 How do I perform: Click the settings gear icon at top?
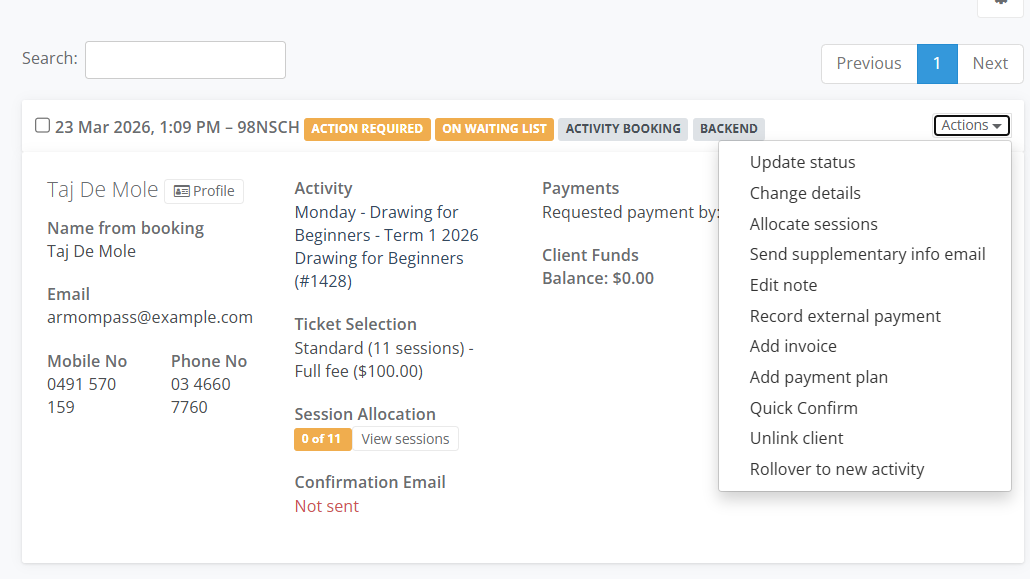click(x=1001, y=3)
